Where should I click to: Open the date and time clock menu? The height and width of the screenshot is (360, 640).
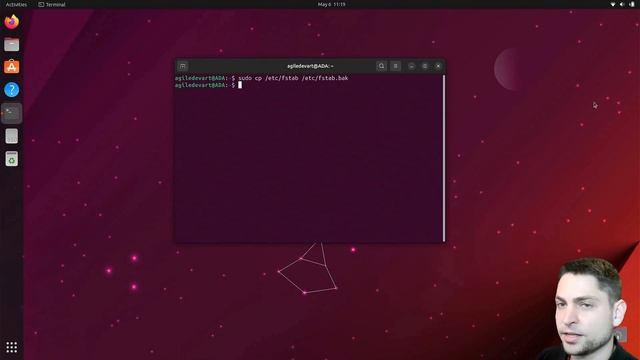coord(331,4)
